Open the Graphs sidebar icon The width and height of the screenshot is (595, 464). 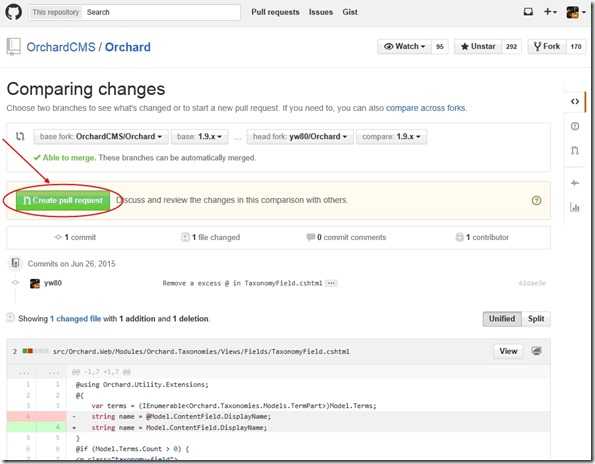click(x=575, y=207)
